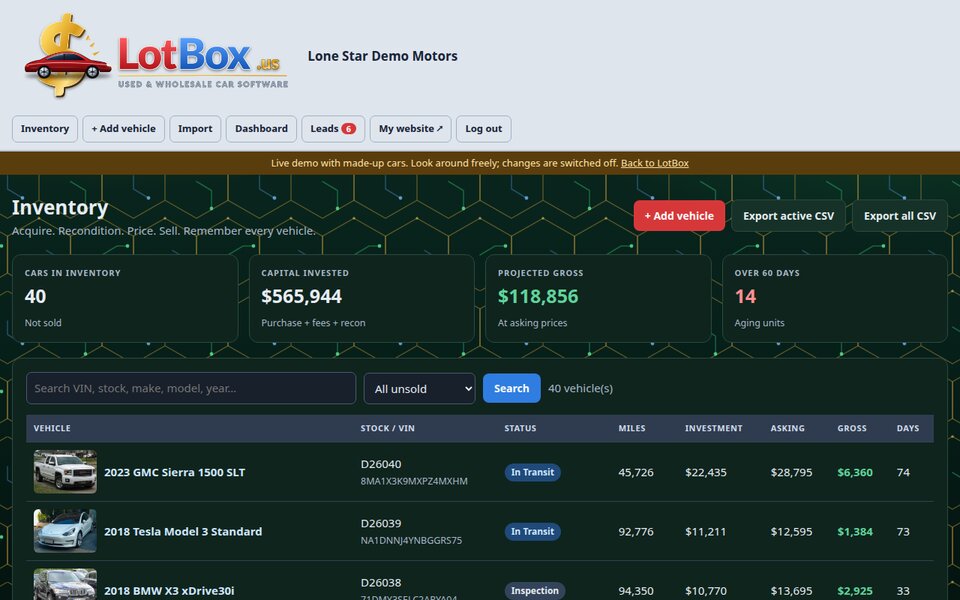Open 2023 GMC Sierra 1500 SLT

coord(174,472)
